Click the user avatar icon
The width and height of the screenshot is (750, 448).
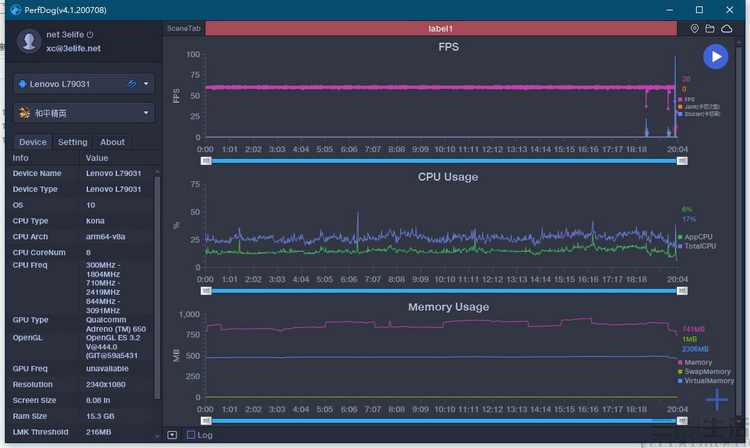click(x=29, y=41)
